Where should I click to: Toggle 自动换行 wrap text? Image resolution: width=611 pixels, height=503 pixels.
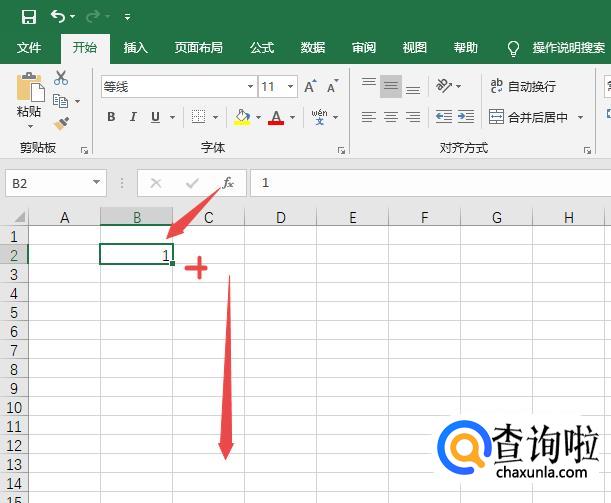pyautogui.click(x=523, y=86)
